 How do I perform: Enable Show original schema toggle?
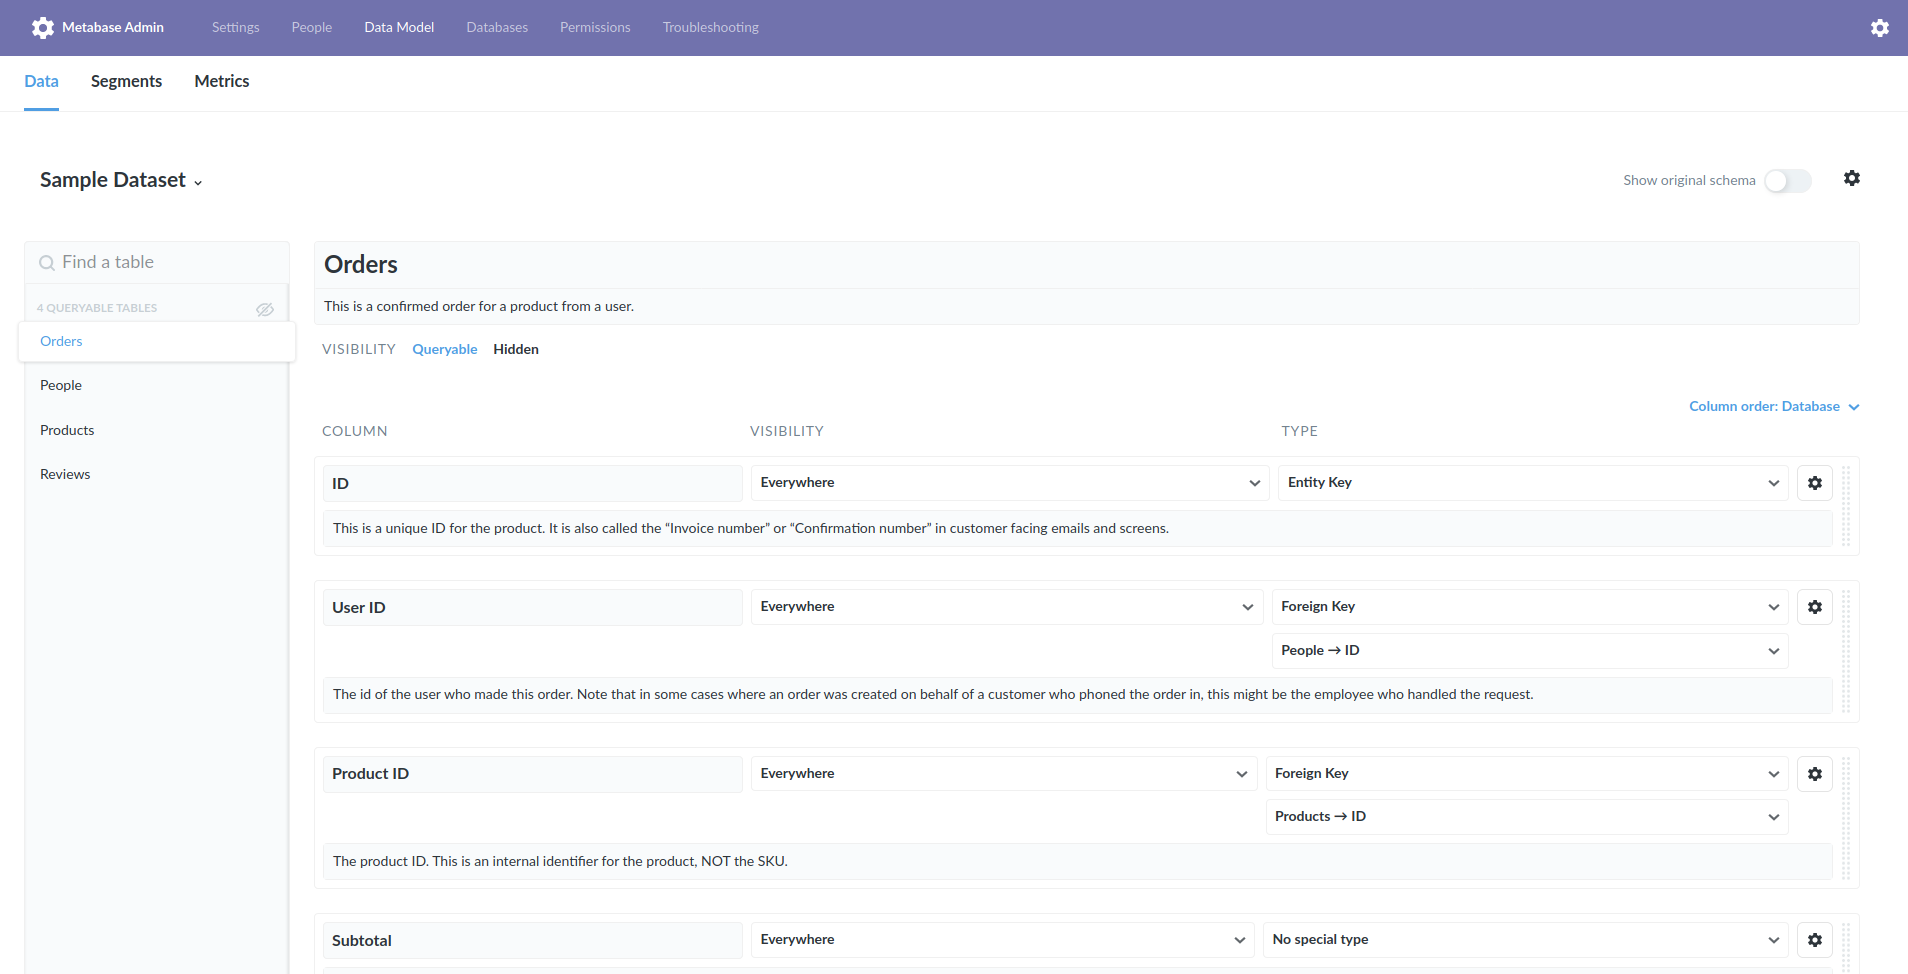tap(1786, 180)
